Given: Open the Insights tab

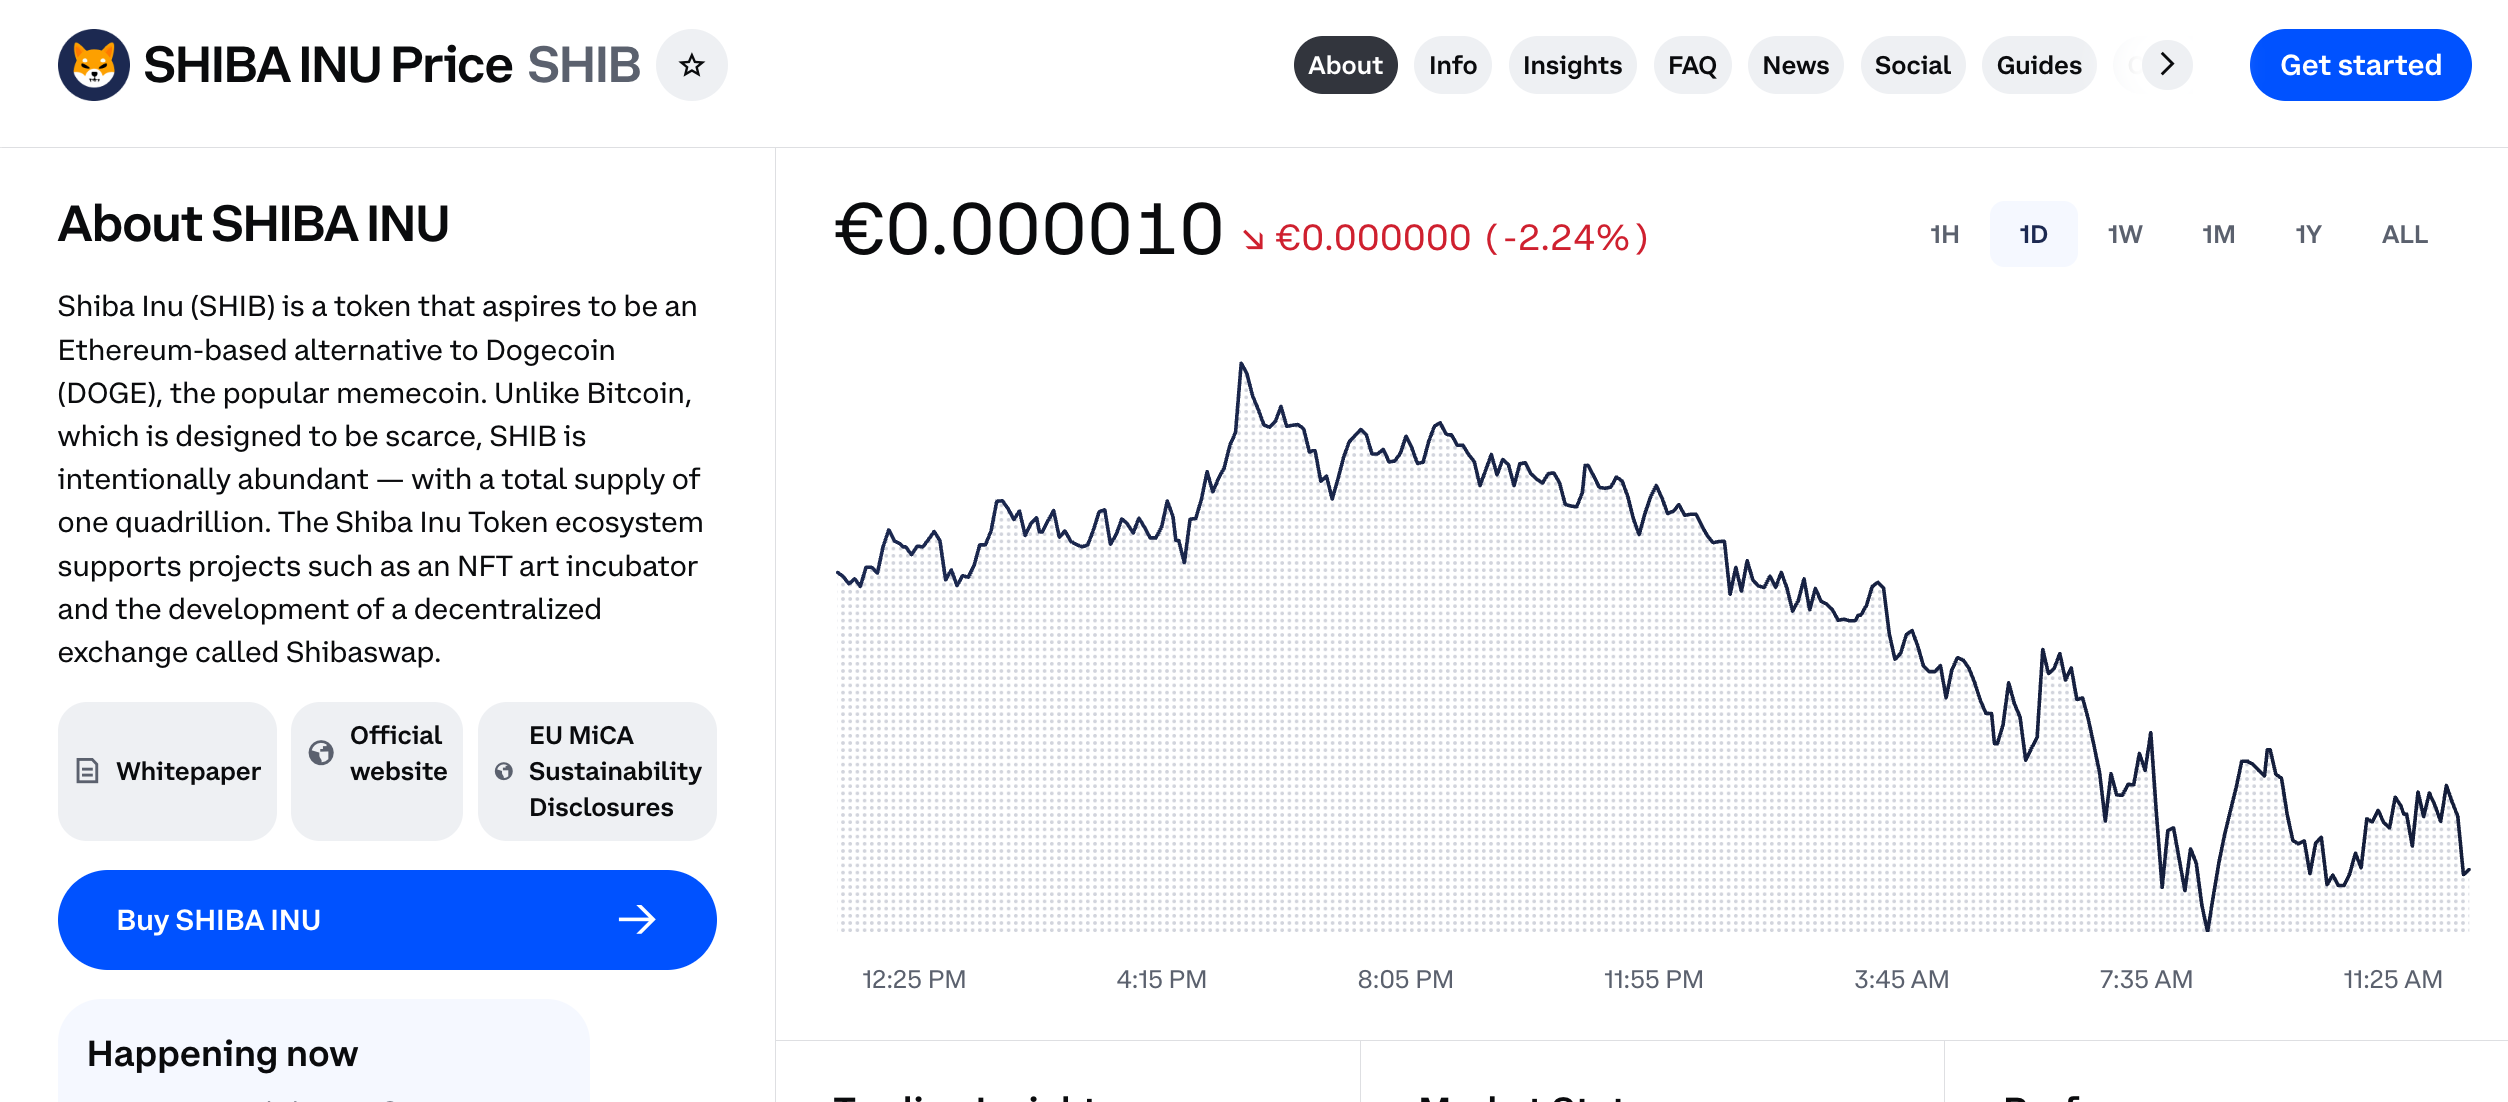Looking at the screenshot, I should [1572, 65].
